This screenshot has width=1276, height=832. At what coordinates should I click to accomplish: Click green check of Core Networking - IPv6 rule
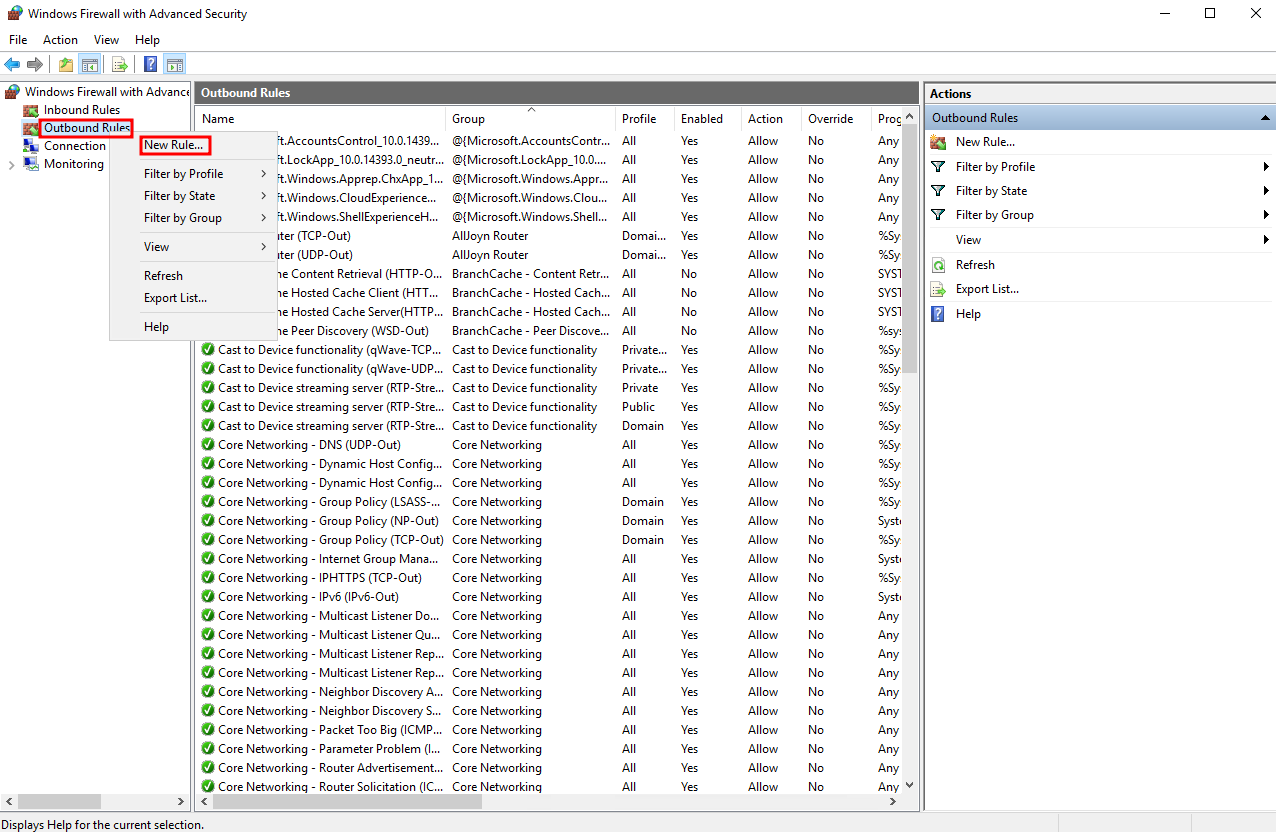click(208, 597)
